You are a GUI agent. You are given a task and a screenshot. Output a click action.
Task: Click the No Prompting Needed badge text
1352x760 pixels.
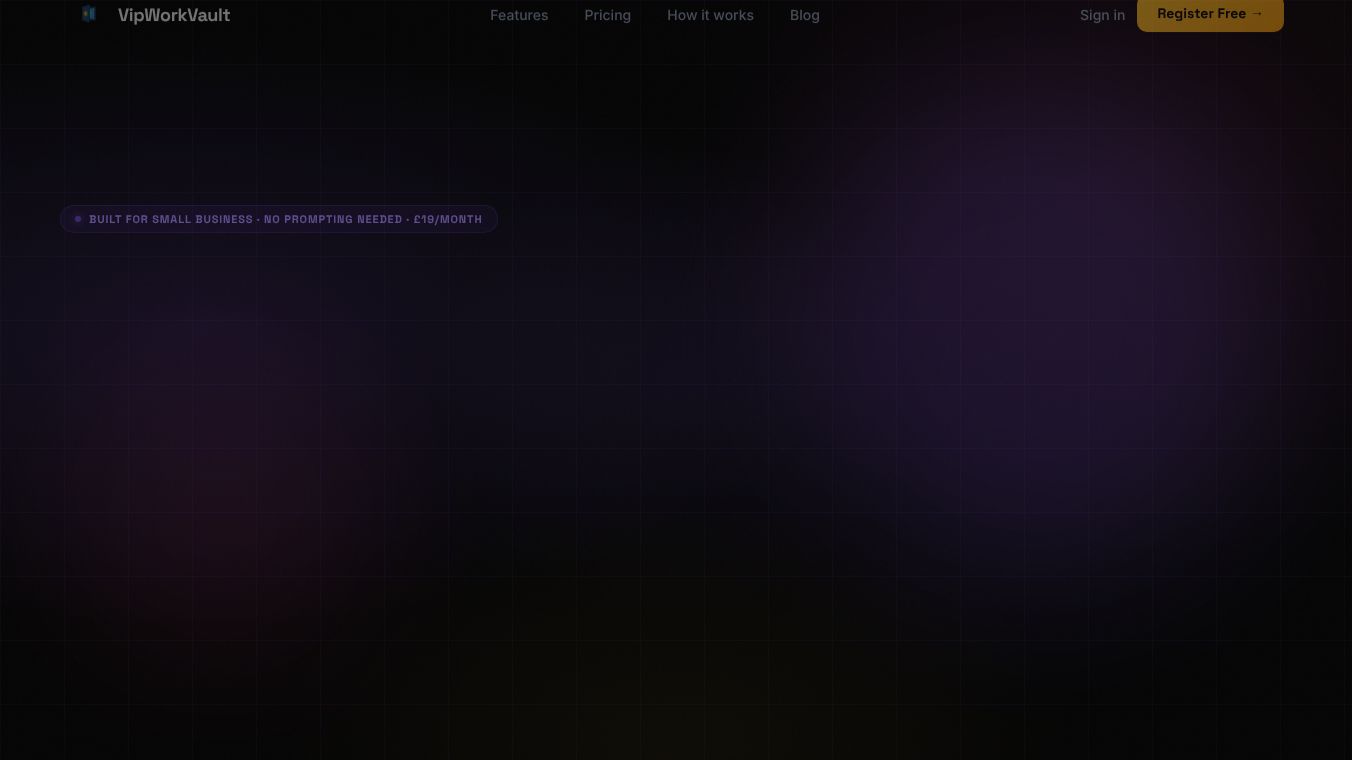pyautogui.click(x=333, y=219)
